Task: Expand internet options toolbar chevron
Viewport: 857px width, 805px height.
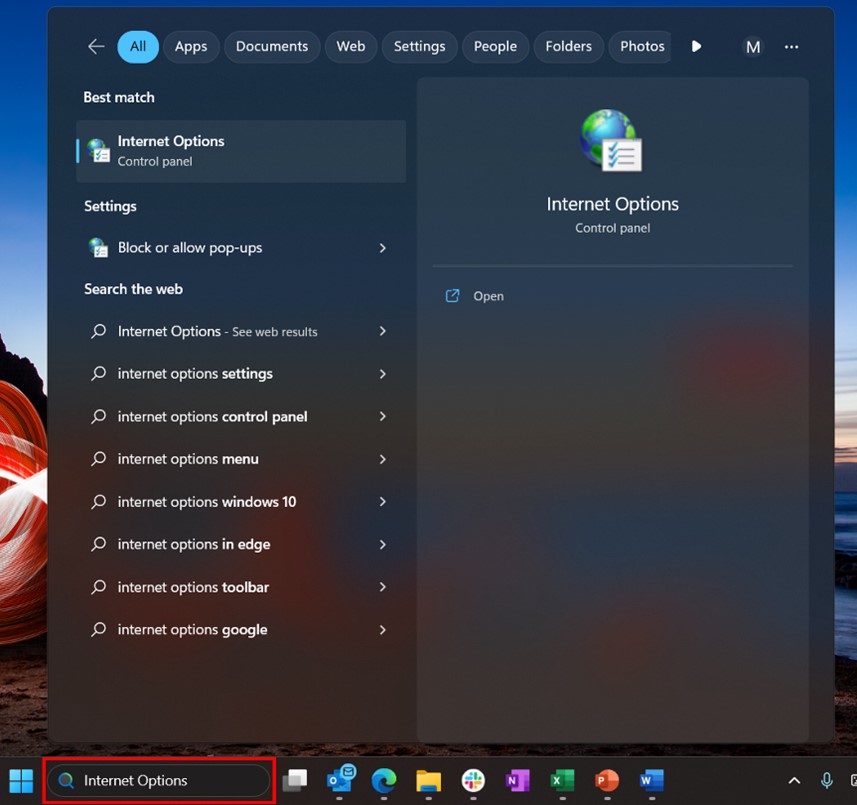Action: pyautogui.click(x=383, y=587)
